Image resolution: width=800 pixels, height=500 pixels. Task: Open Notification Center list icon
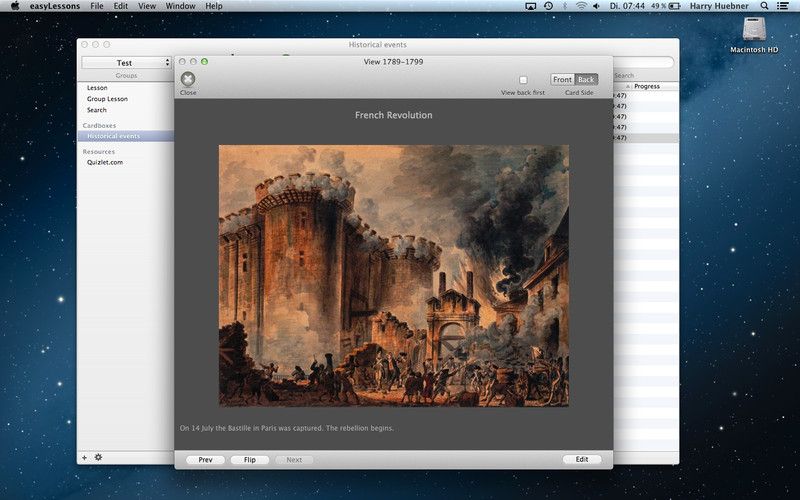click(x=782, y=6)
